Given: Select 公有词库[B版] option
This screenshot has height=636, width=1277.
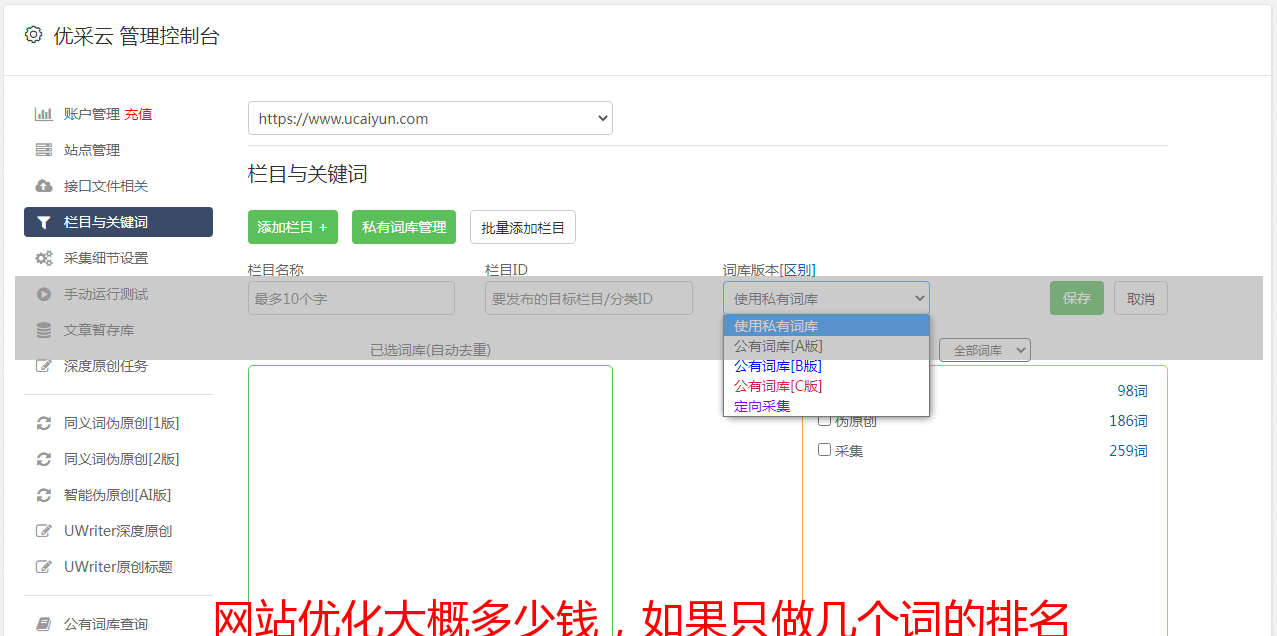Looking at the screenshot, I should pos(826,366).
